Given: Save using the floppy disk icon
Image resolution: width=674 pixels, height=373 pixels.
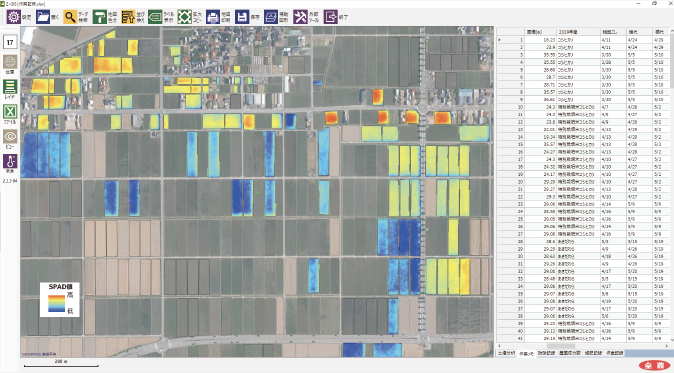Looking at the screenshot, I should click(x=242, y=17).
